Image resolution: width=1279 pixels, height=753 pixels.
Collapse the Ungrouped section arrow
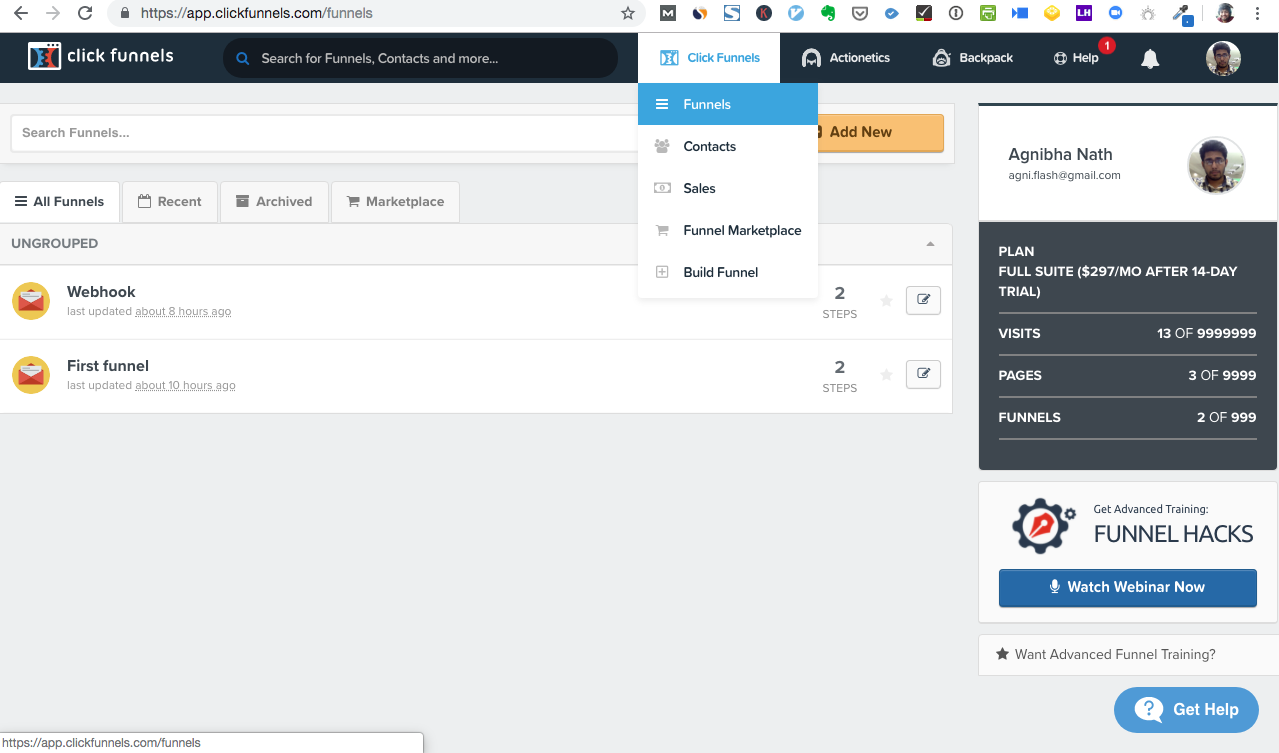tap(930, 244)
